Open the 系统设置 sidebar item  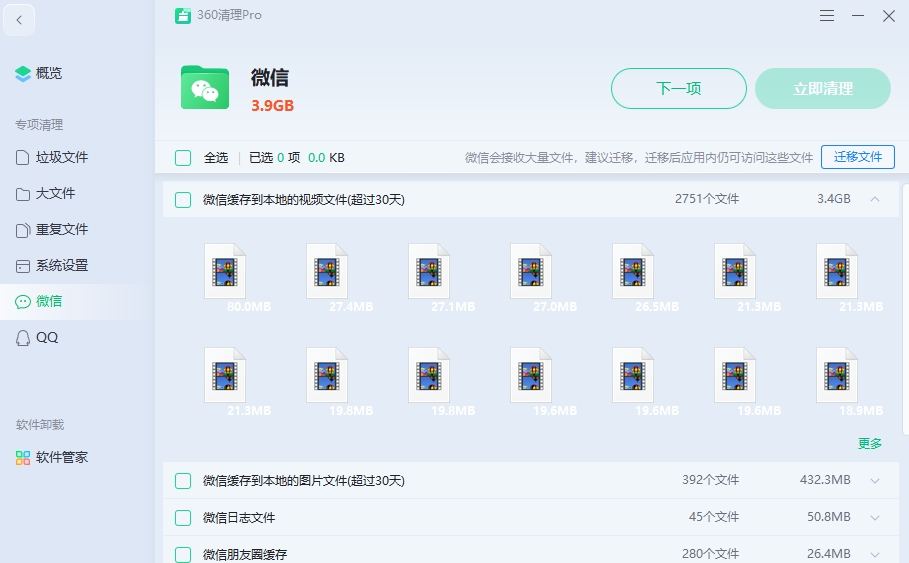point(77,266)
